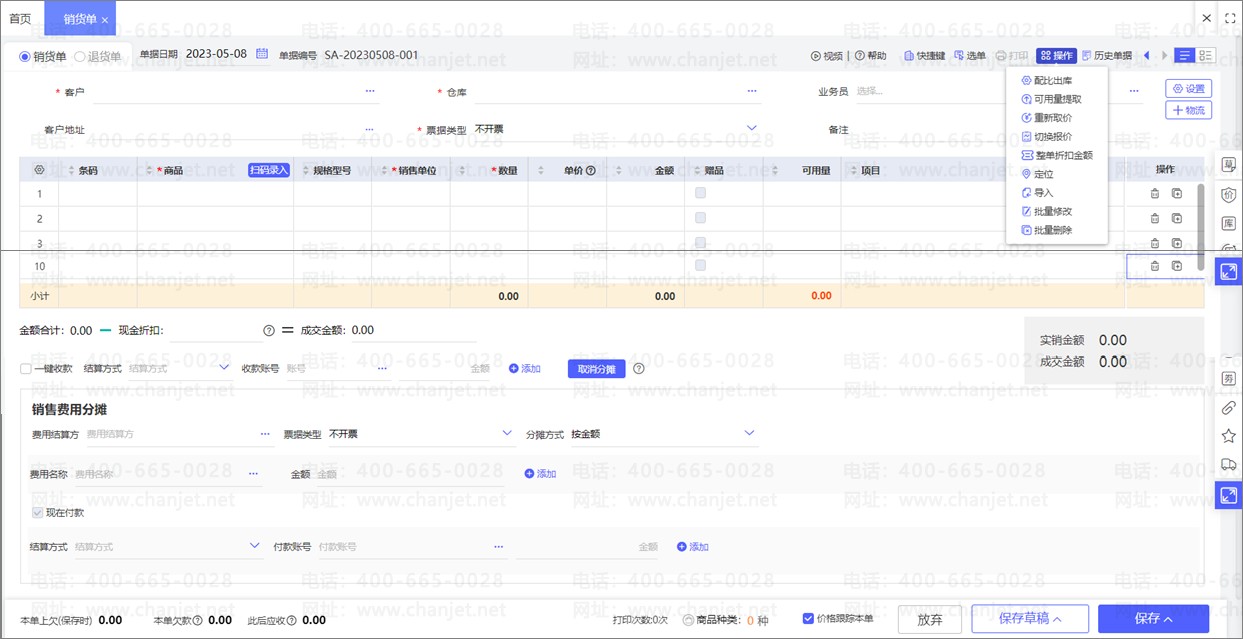Click the 设置 settings button
The width and height of the screenshot is (1243, 639).
1188,88
